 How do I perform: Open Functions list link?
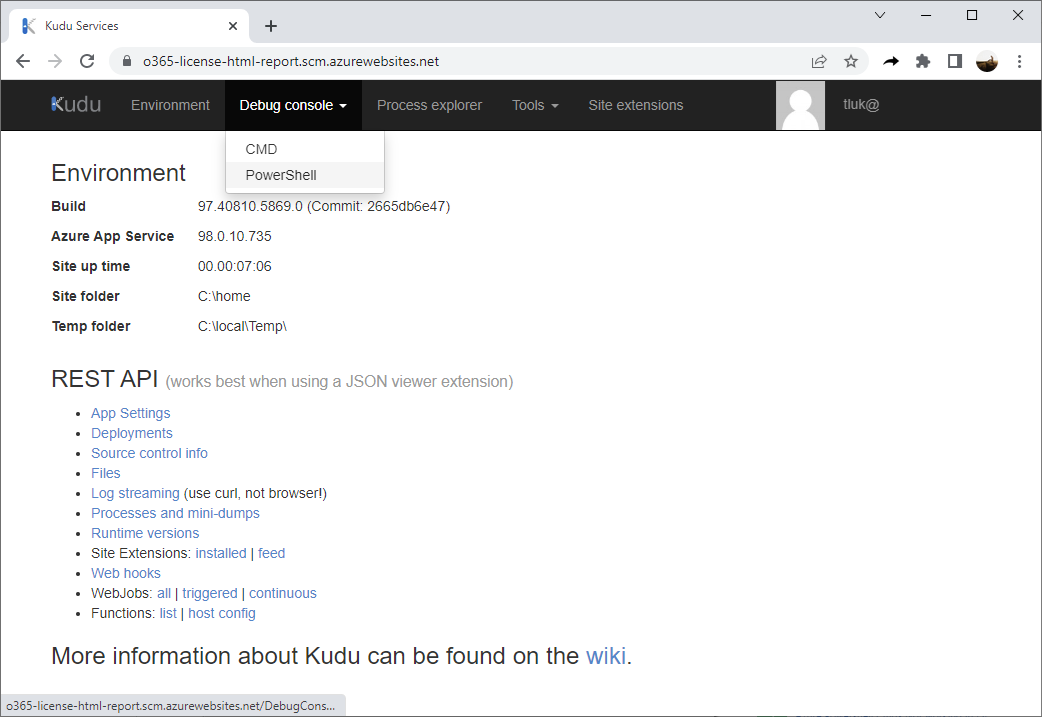point(168,613)
